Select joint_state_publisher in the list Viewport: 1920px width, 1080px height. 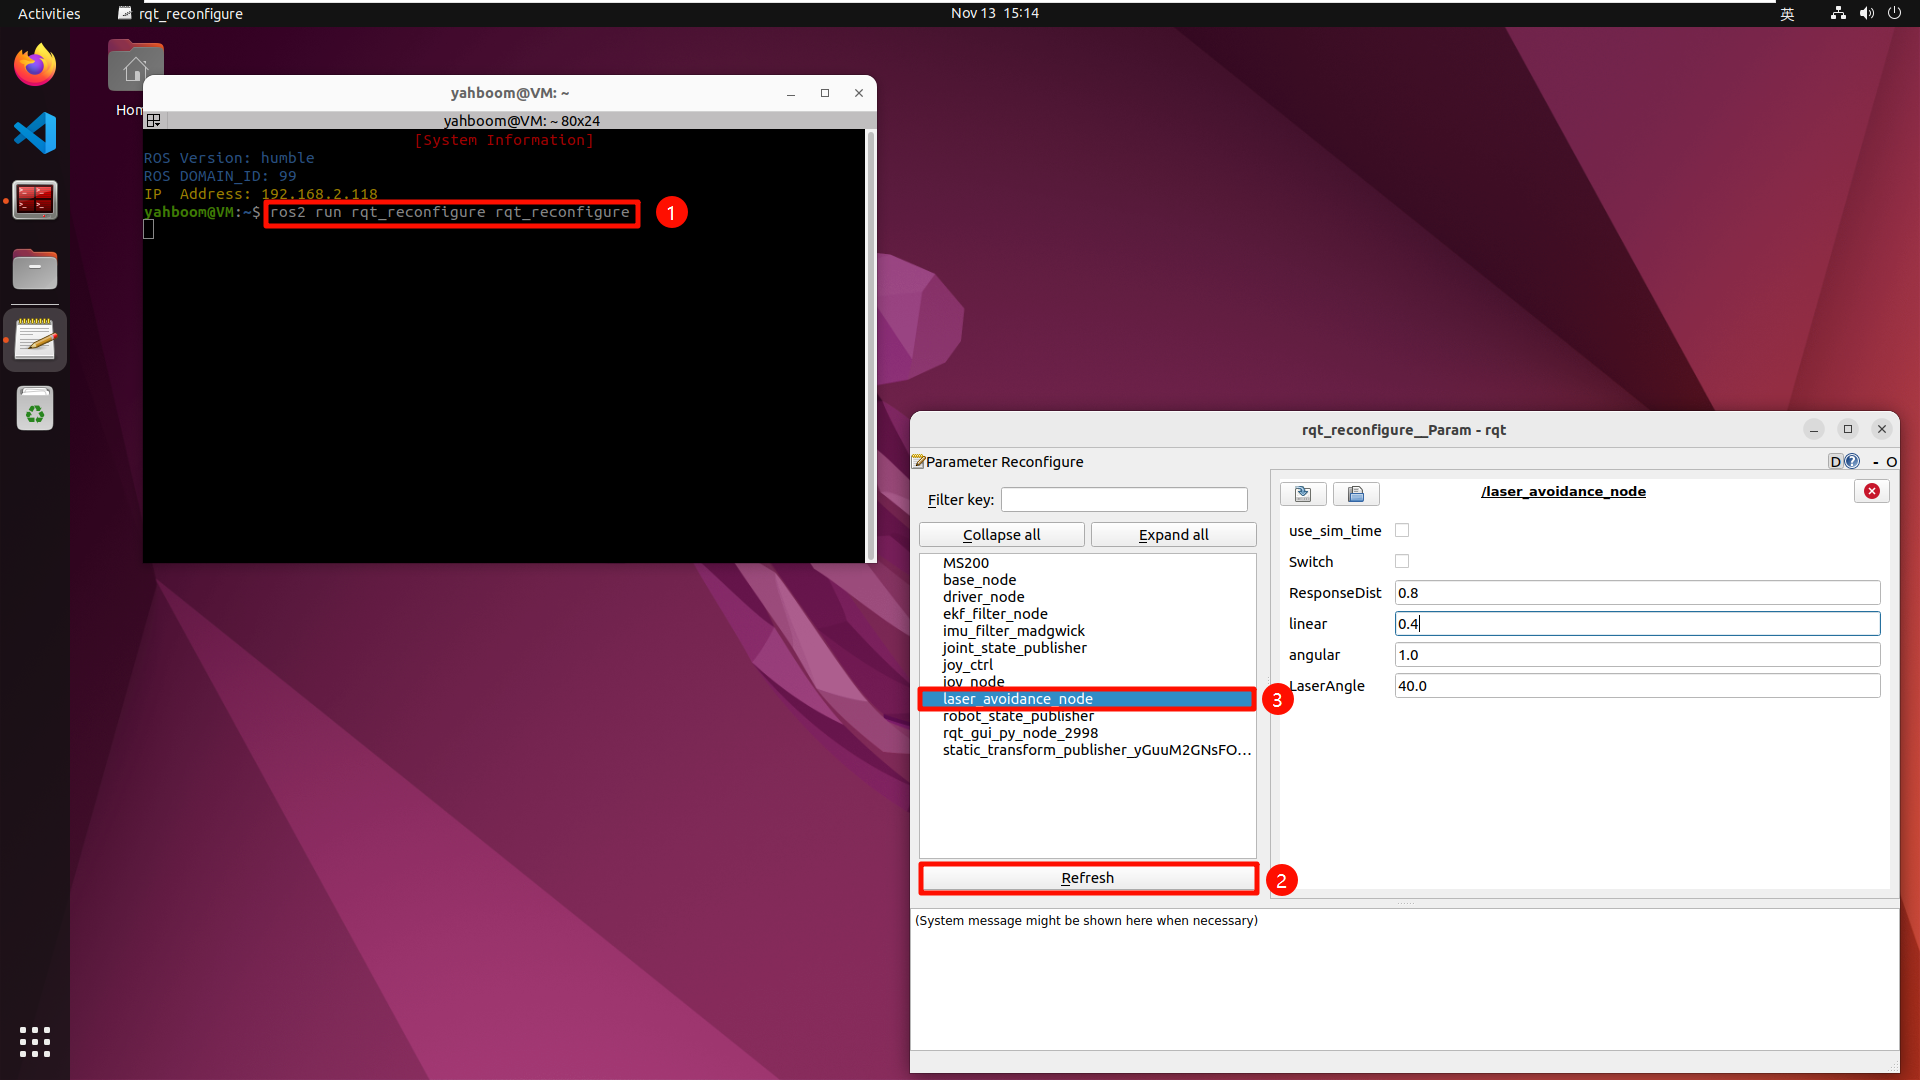(1087, 648)
